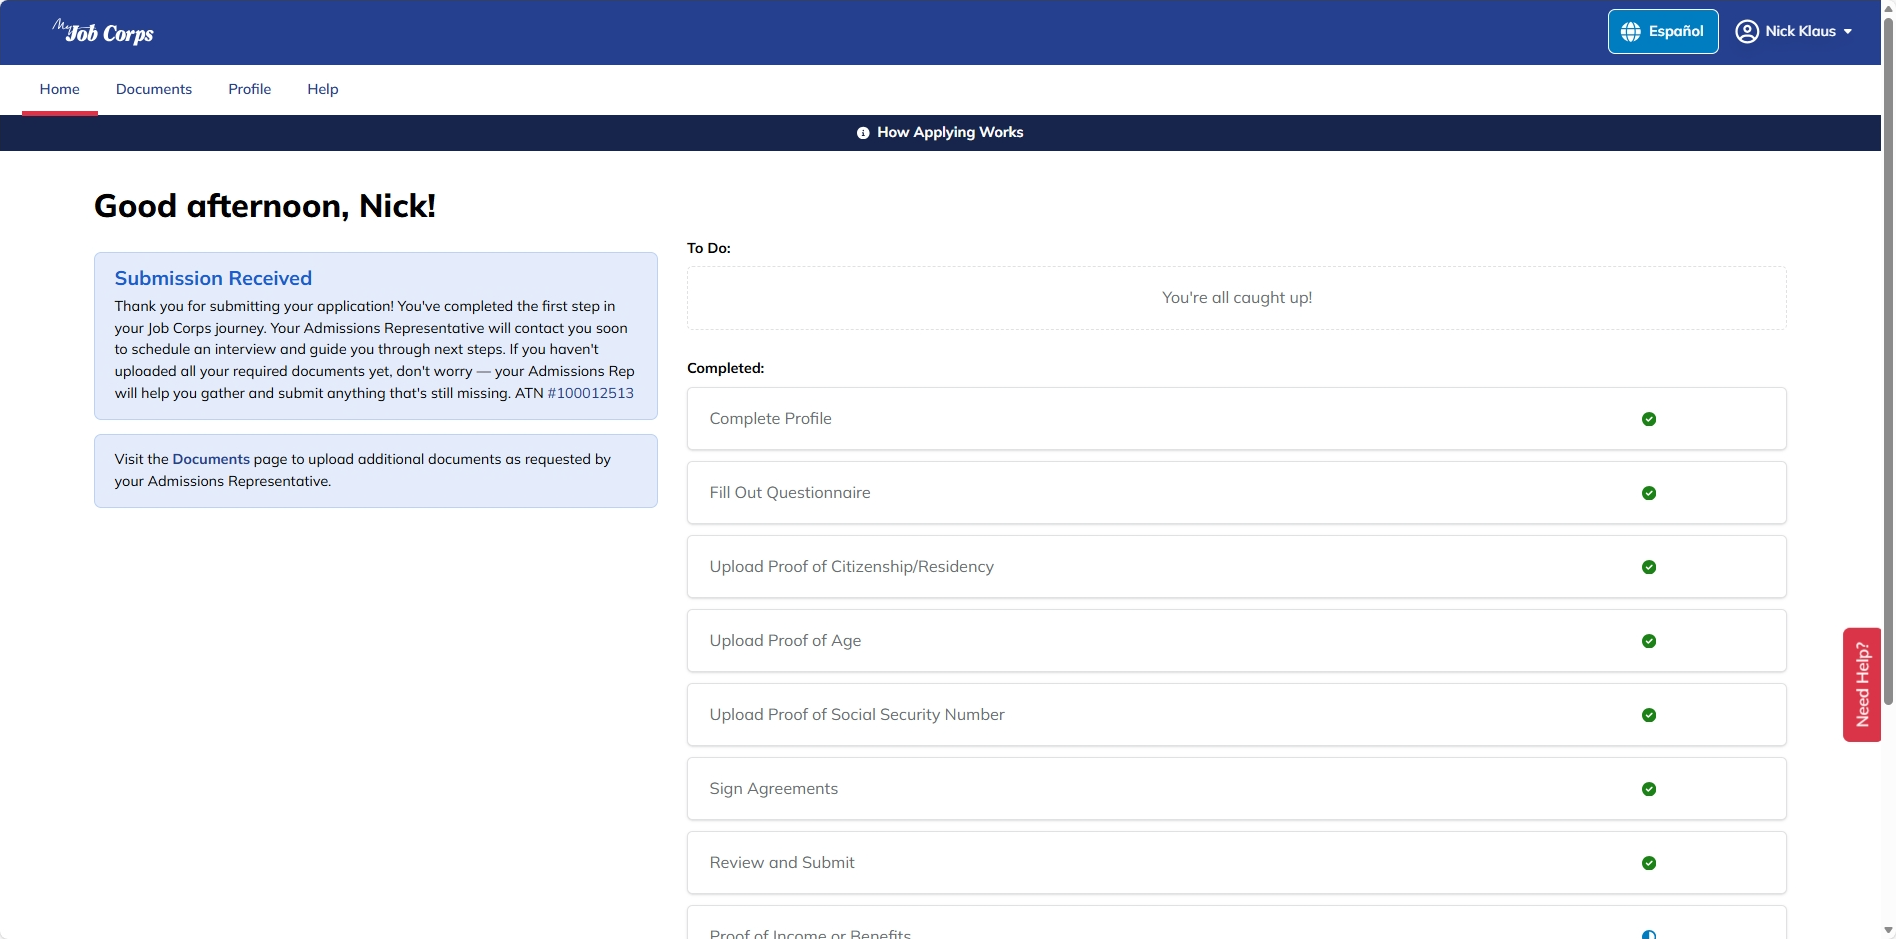Click the Documents link in the info box
Screen dimensions: 1896x939
[211, 459]
